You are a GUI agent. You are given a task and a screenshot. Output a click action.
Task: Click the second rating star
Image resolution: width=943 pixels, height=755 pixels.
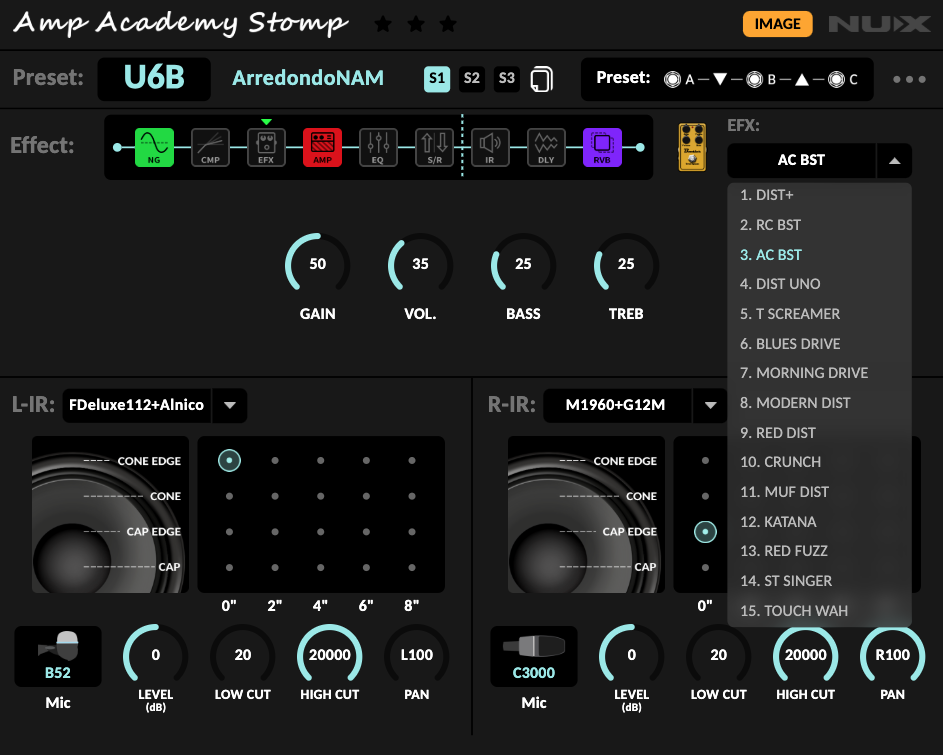click(x=416, y=24)
